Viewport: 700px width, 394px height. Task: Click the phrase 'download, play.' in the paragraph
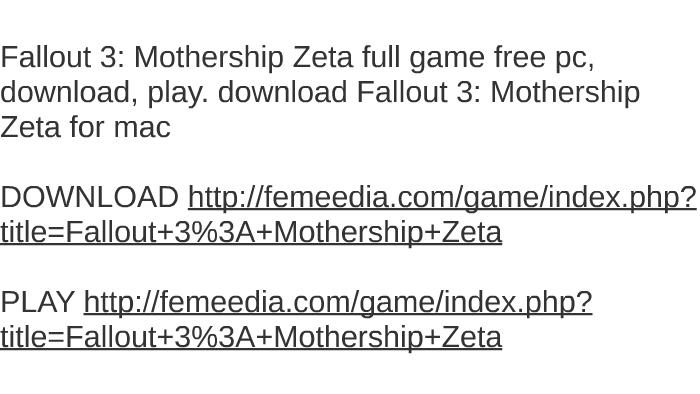pyautogui.click(x=104, y=93)
